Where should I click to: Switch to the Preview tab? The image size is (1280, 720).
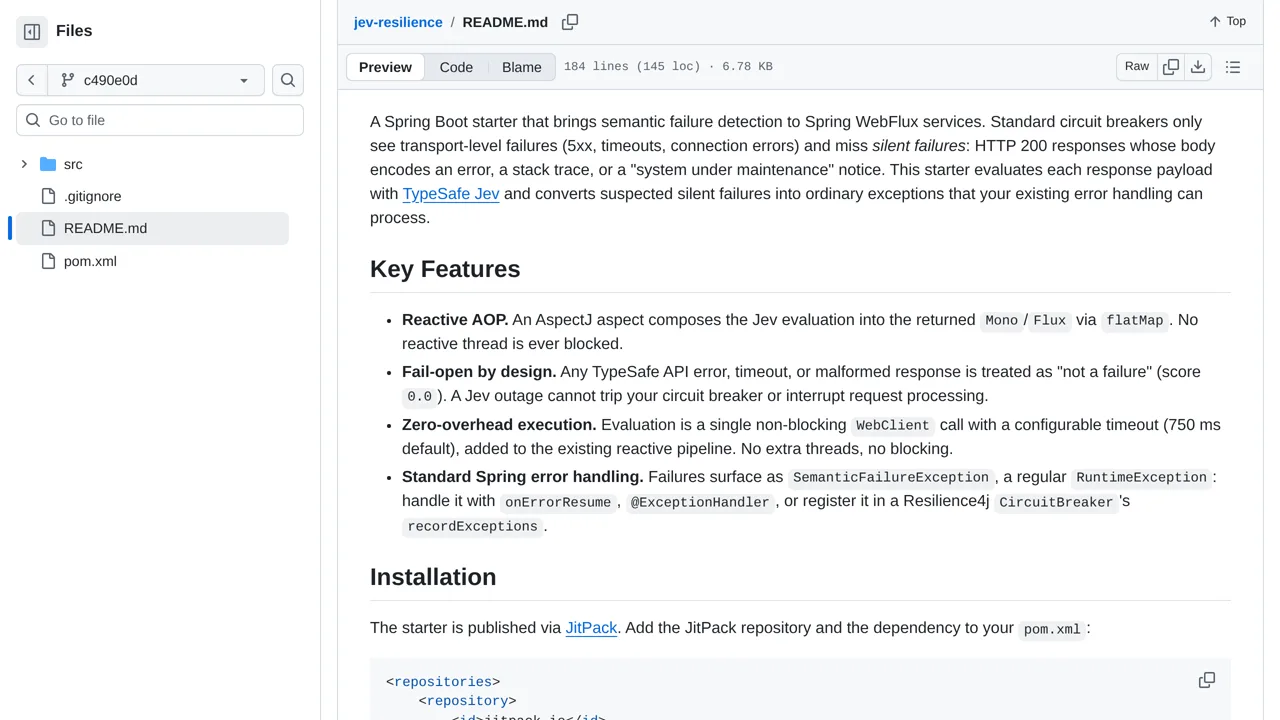(385, 67)
